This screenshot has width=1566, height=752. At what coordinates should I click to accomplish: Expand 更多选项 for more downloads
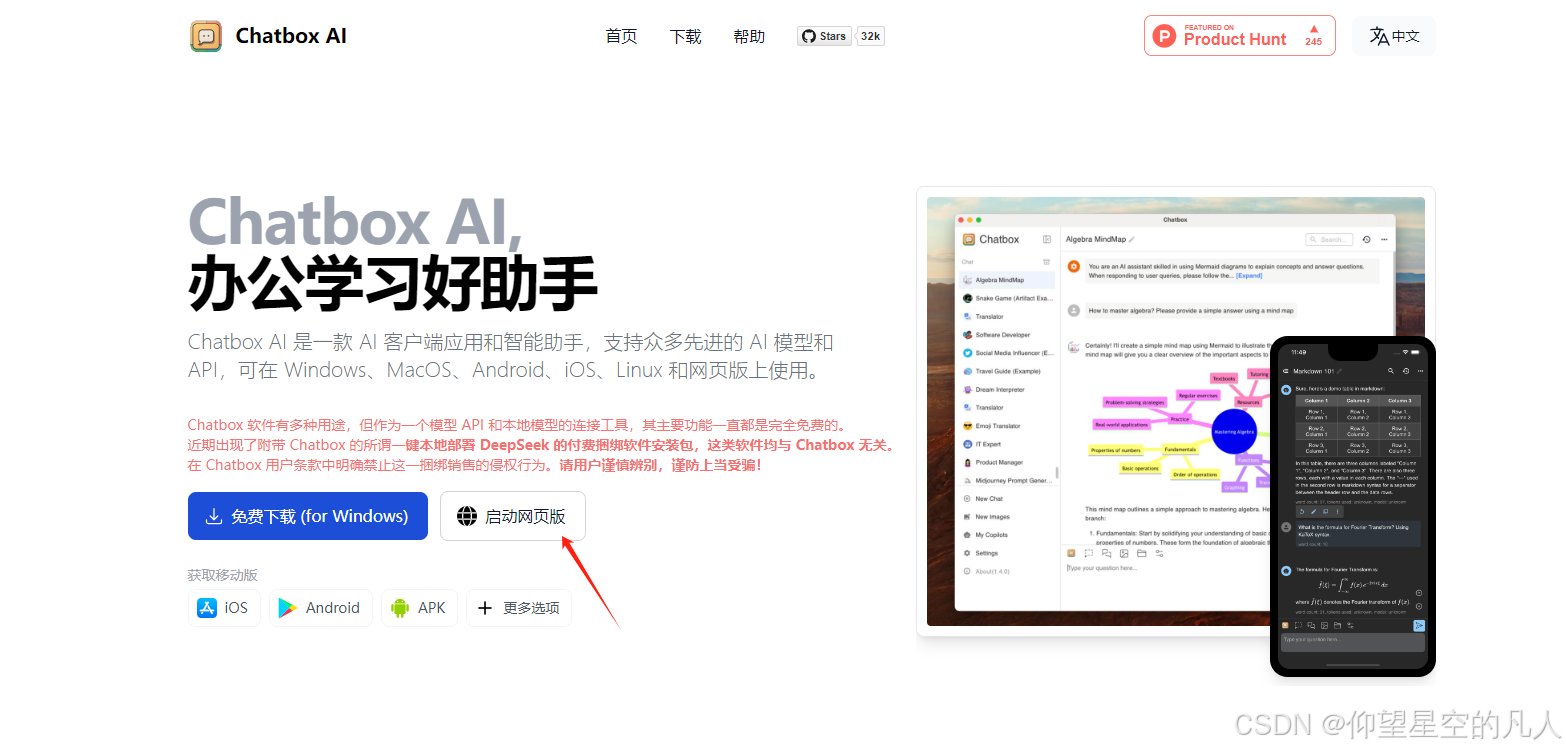[x=519, y=608]
